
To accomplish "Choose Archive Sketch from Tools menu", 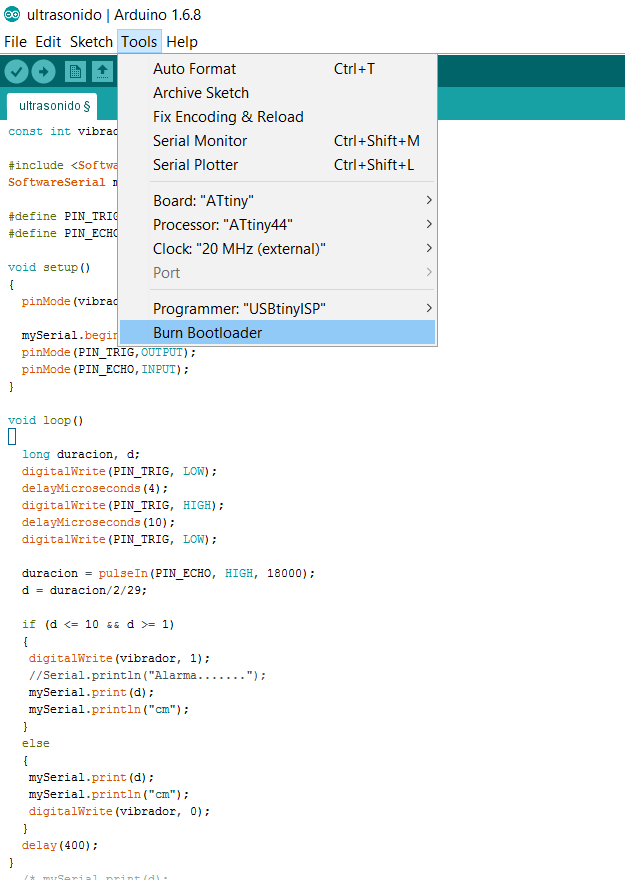I will [x=278, y=93].
